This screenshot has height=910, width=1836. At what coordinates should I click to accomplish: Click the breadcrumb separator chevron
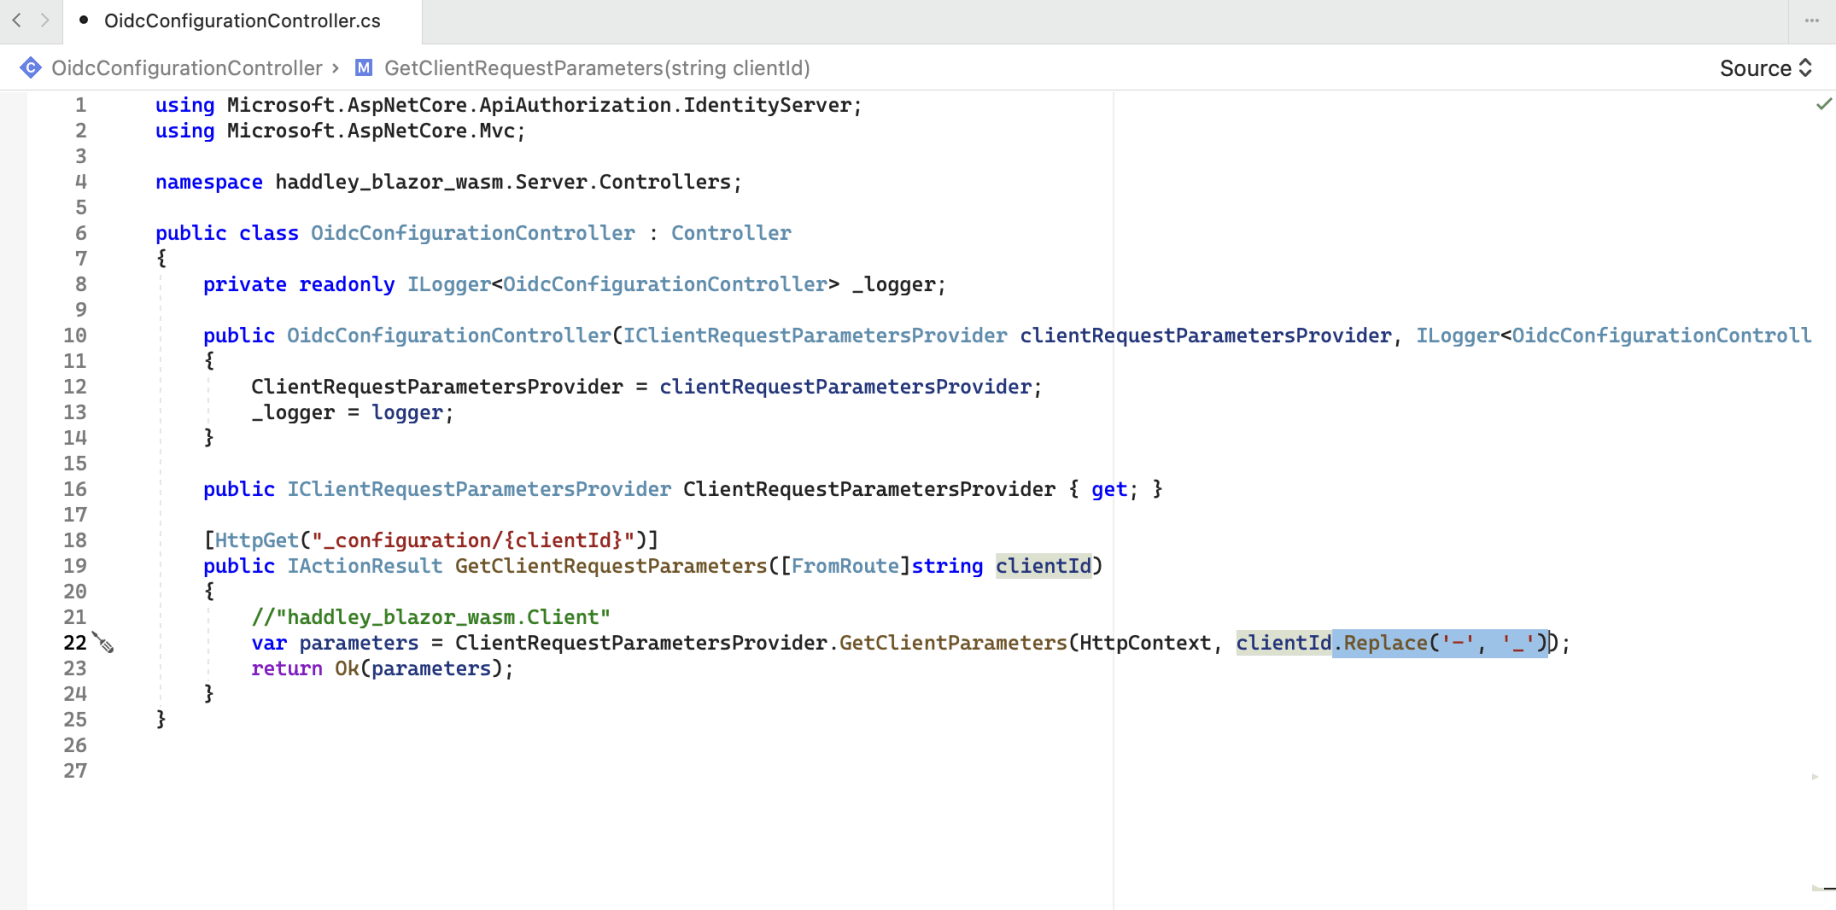tap(336, 68)
